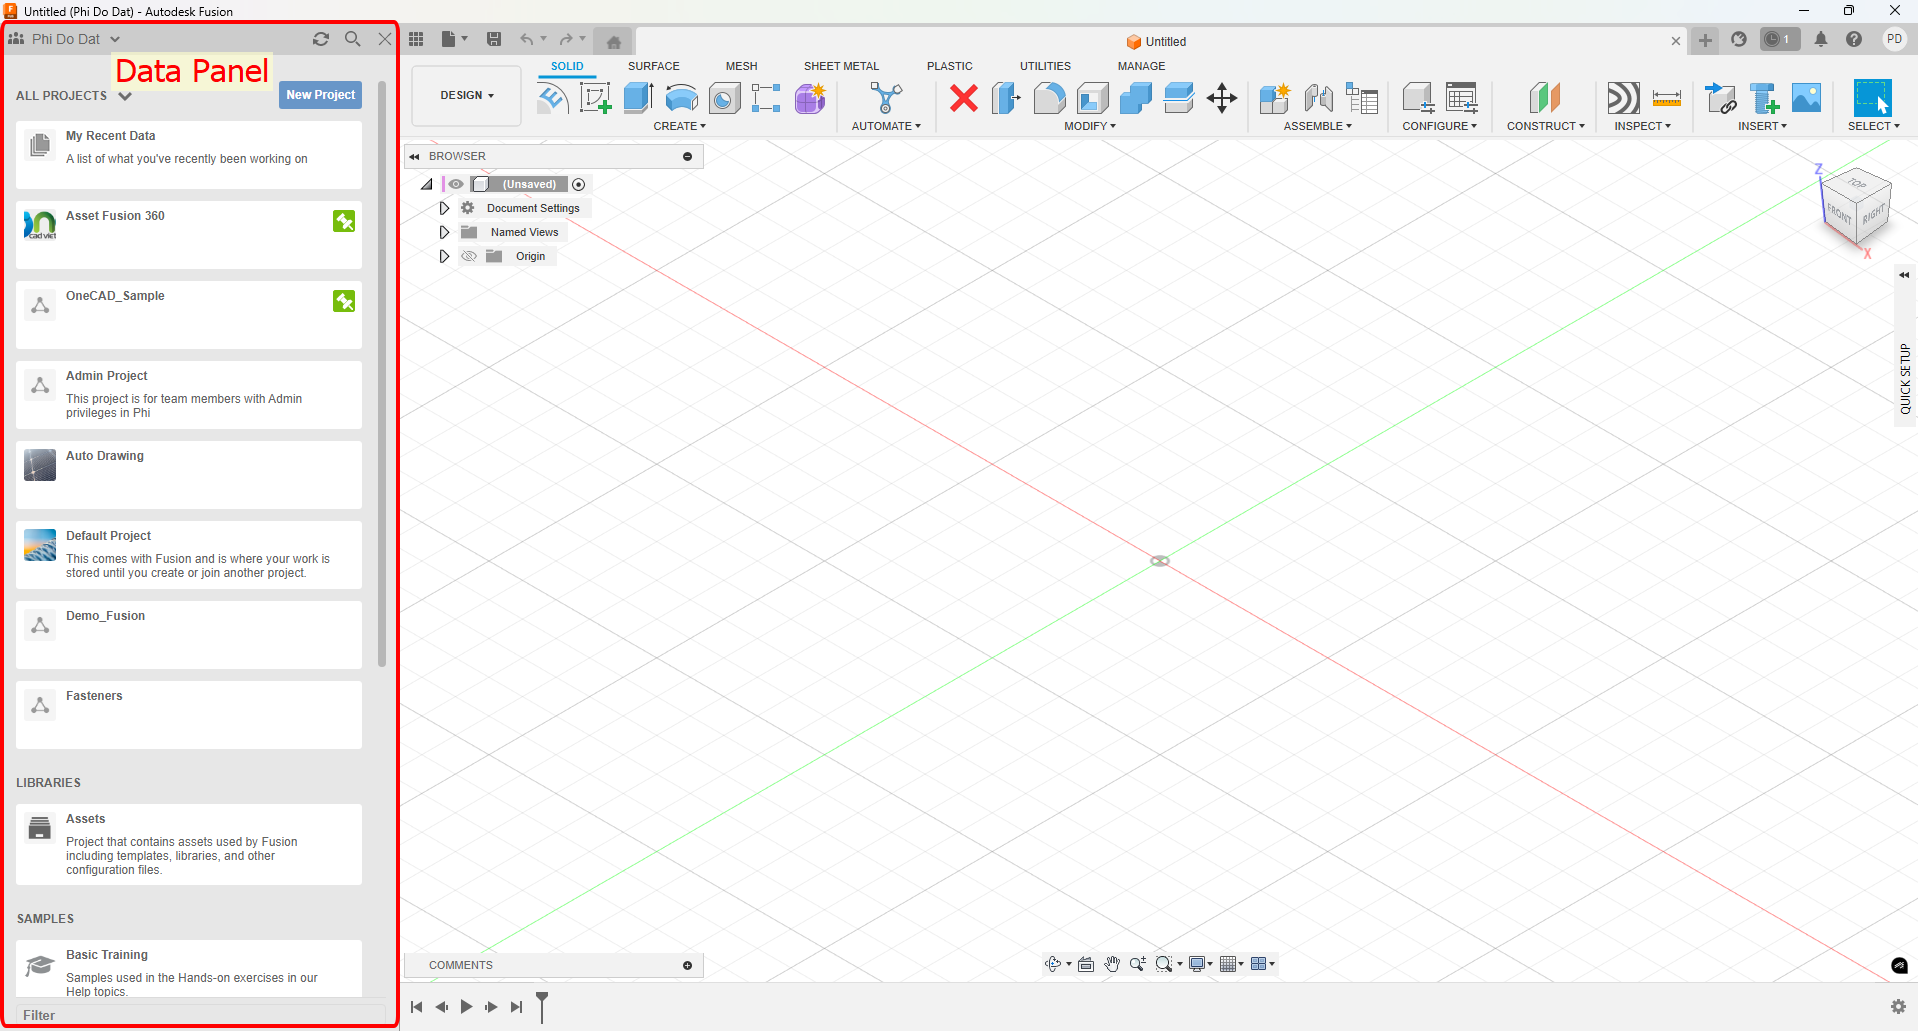Click the timeline playhead marker
The height and width of the screenshot is (1031, 1918).
(542, 1006)
